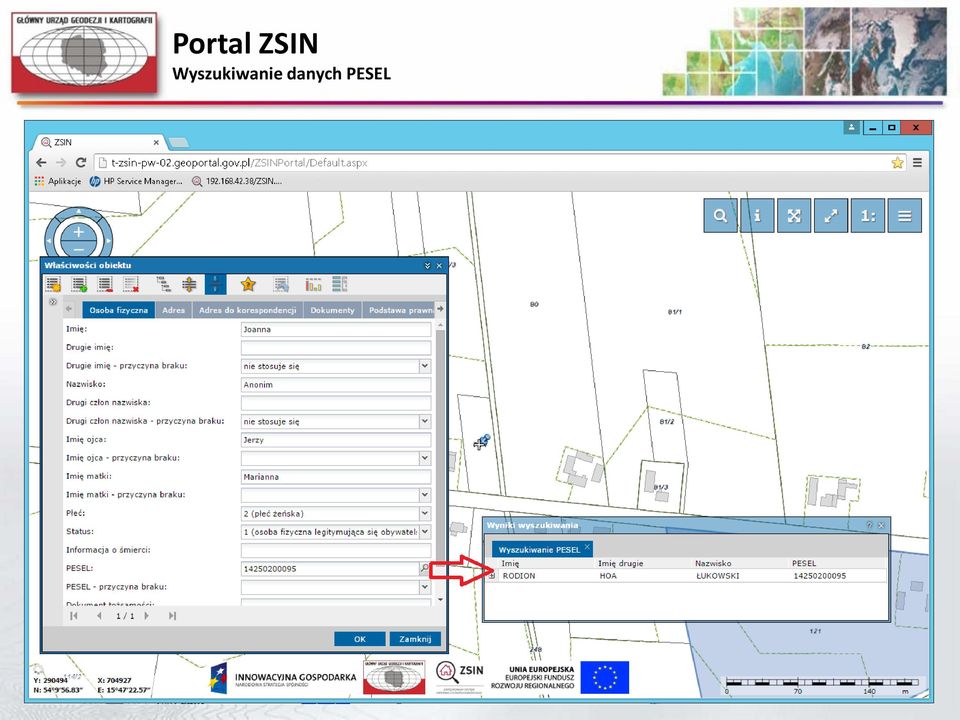
Task: Open Drugi człon nazwiska - przyczyna braku dropdown
Action: coord(424,421)
